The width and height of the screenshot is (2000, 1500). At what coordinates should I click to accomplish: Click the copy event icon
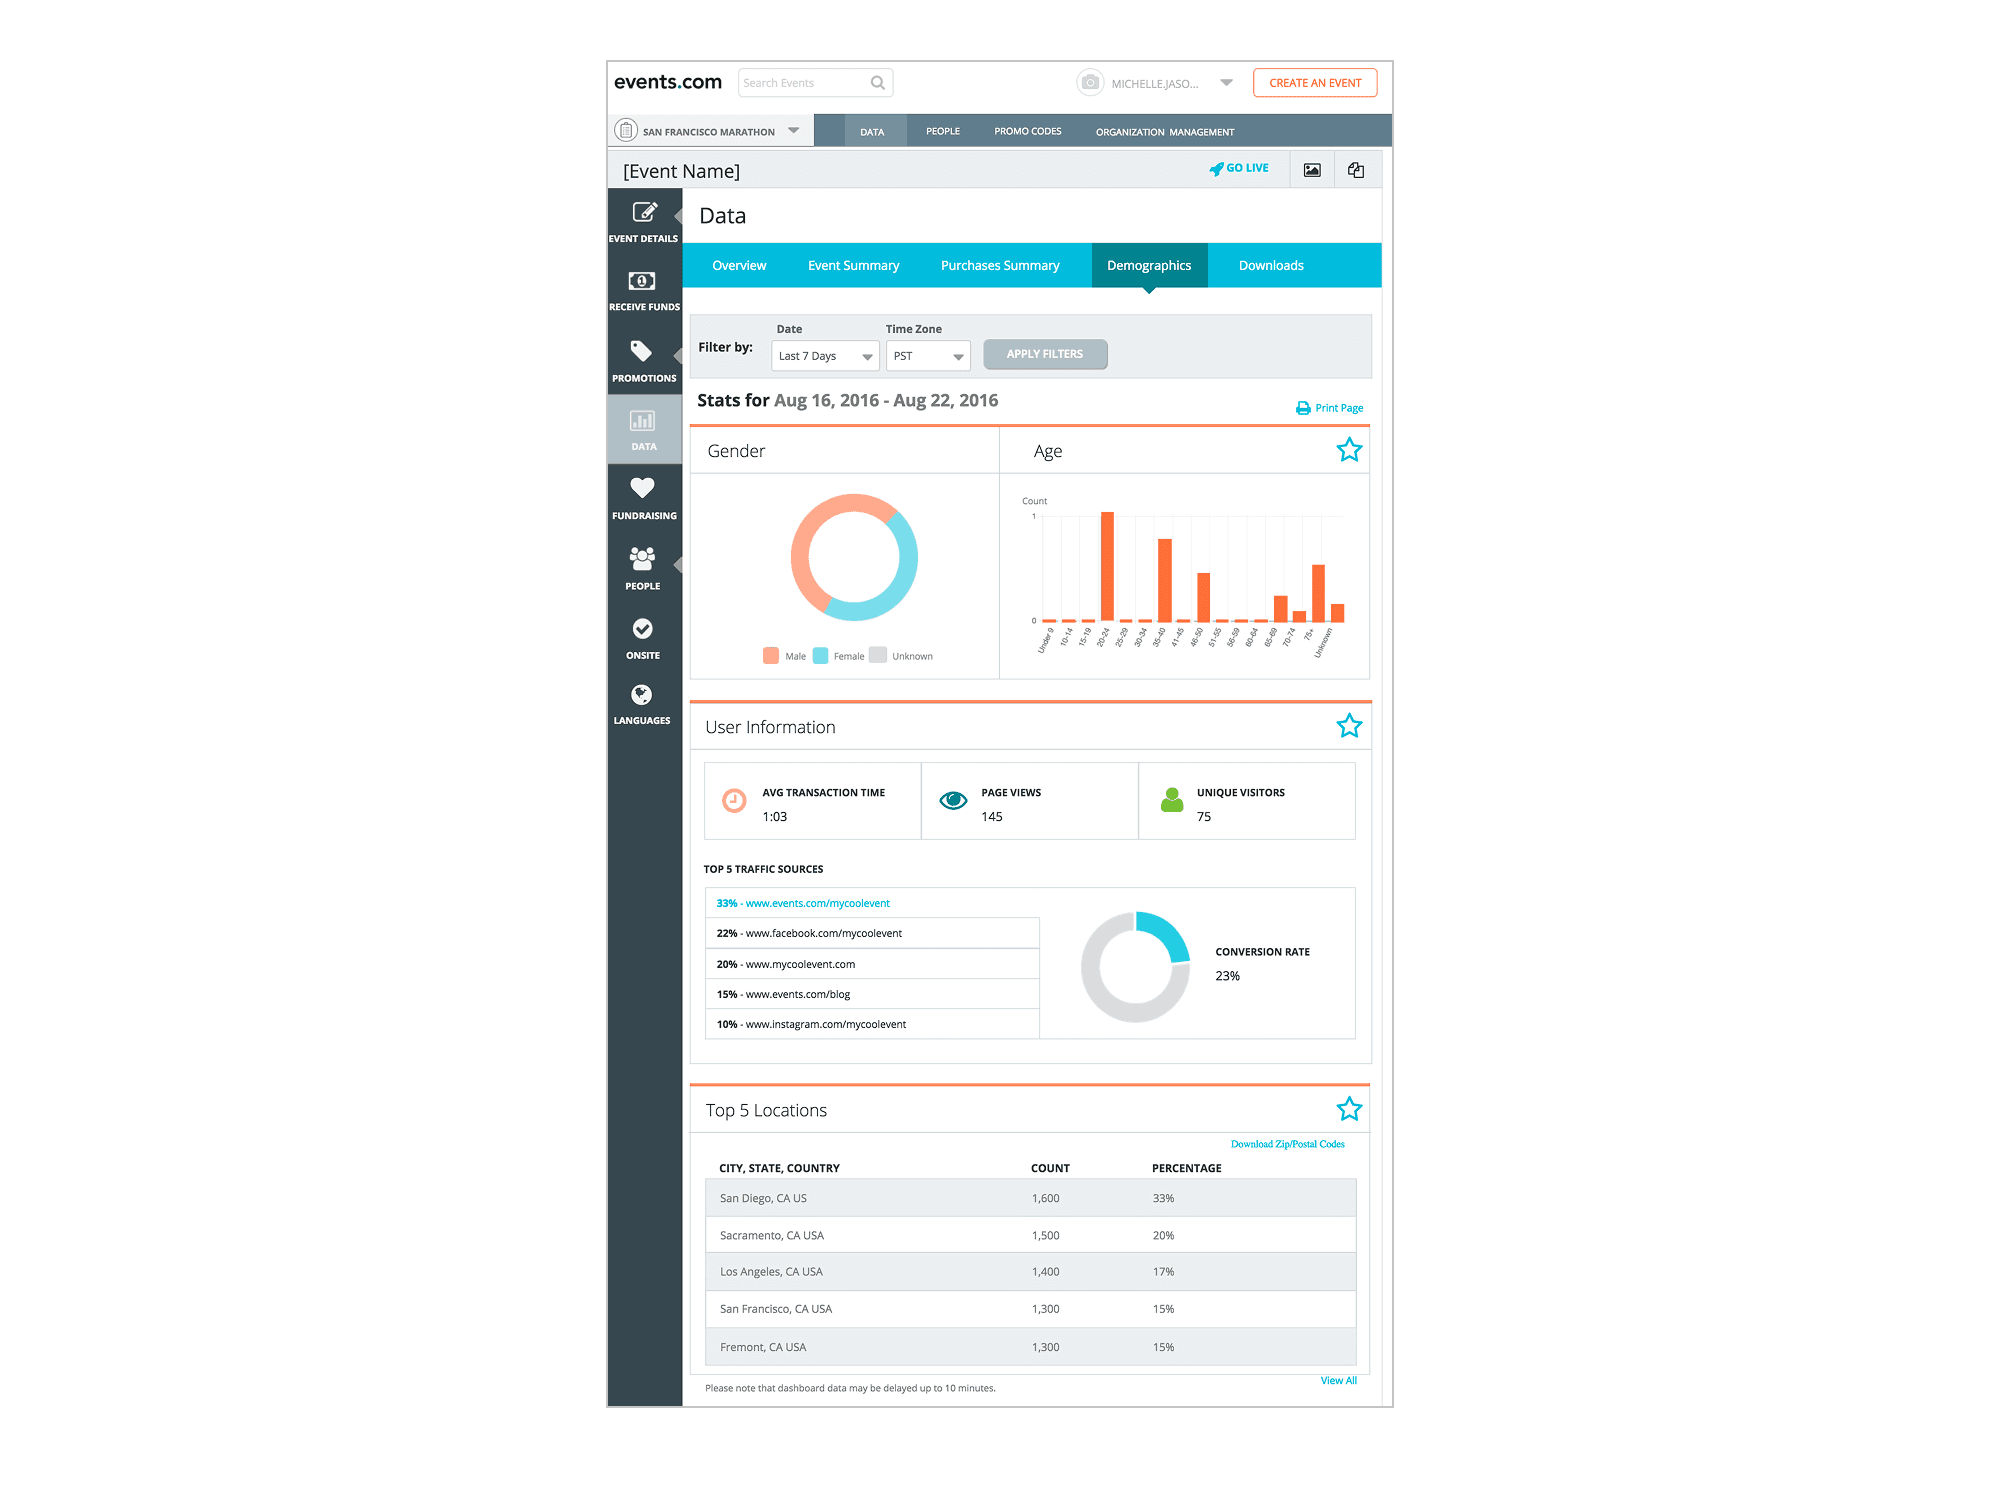pos(1356,170)
